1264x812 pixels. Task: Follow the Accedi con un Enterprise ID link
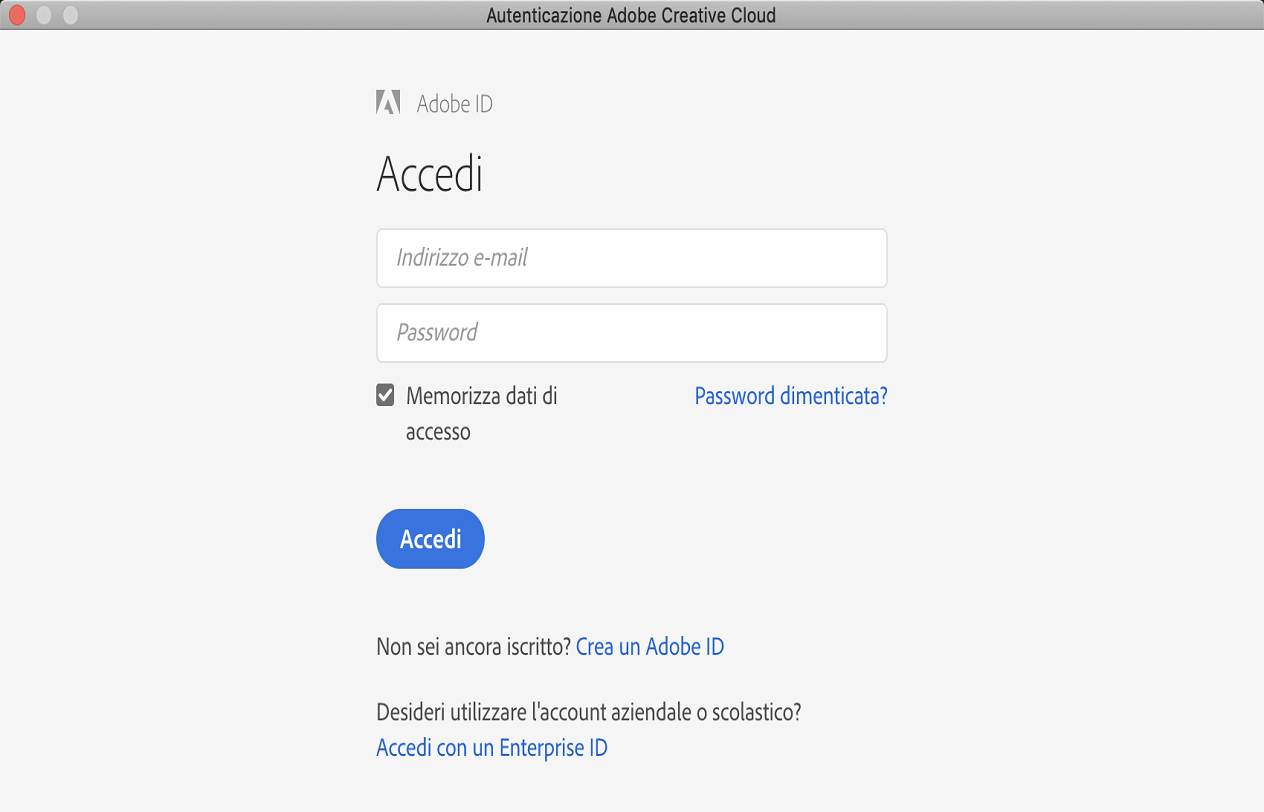(492, 748)
